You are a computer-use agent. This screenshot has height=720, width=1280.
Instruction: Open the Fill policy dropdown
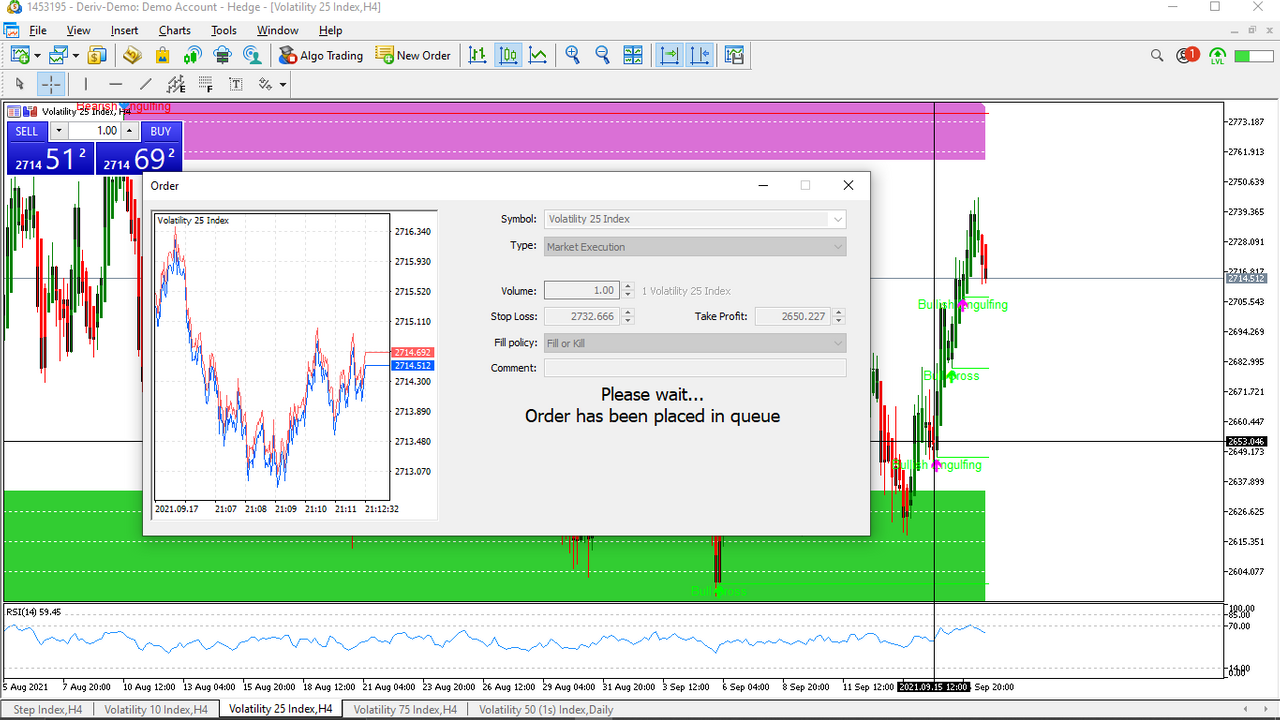(x=838, y=344)
